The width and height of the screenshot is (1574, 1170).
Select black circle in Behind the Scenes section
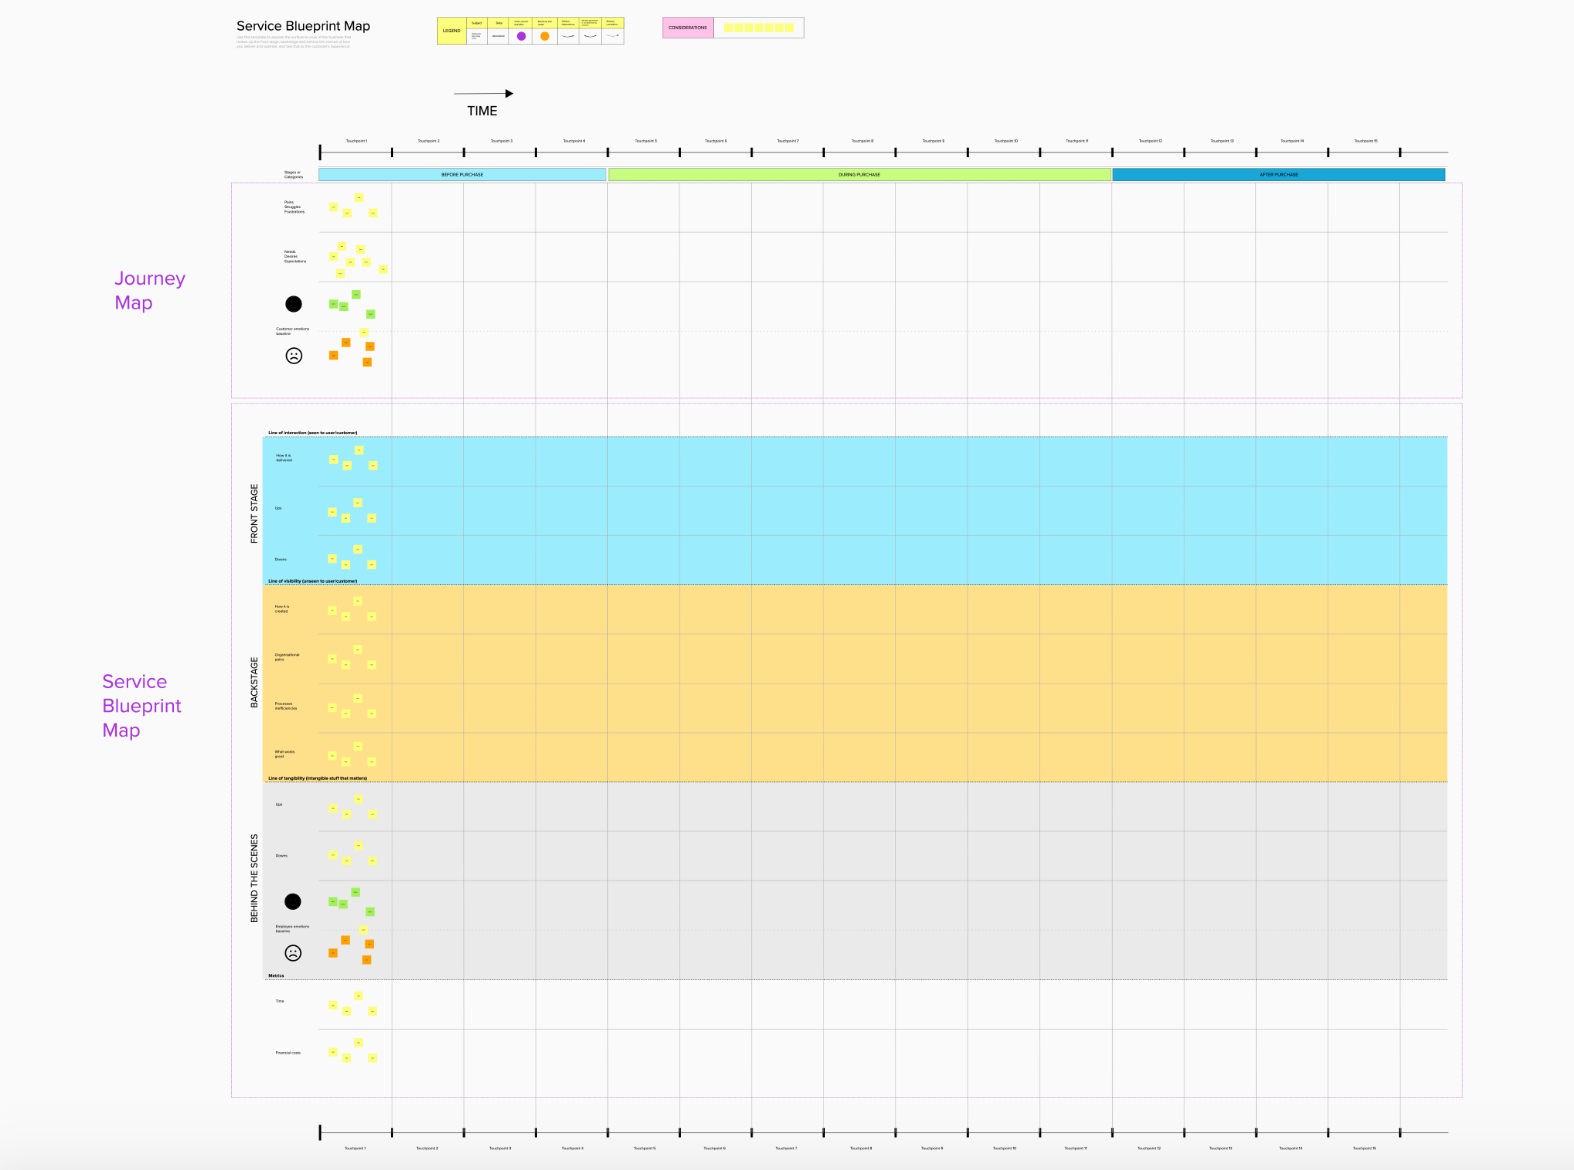click(293, 902)
